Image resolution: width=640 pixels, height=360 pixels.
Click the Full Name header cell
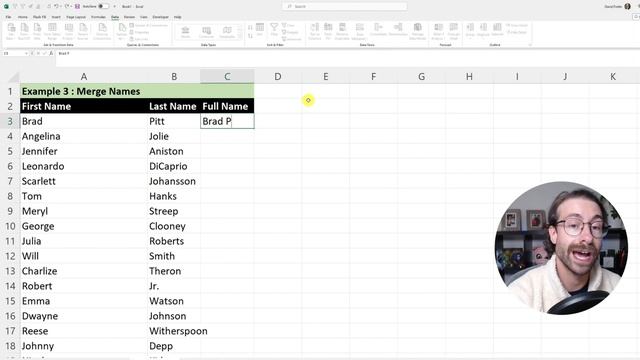pyautogui.click(x=227, y=106)
